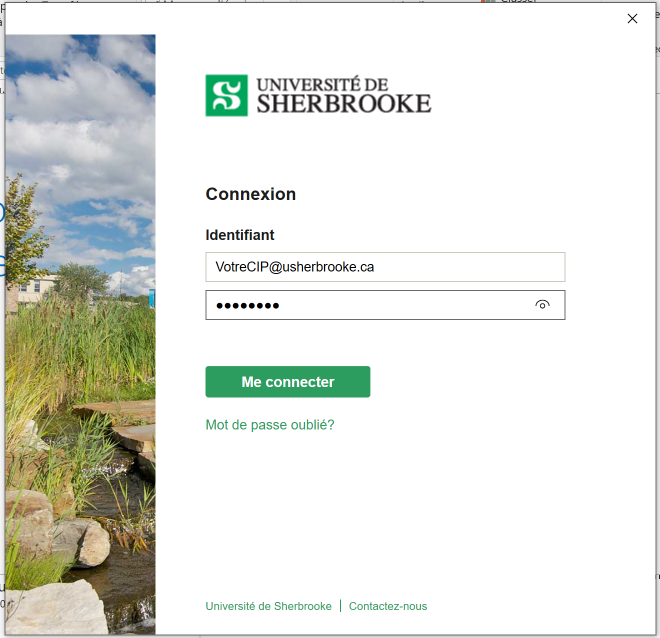Open the Mot de passe oublié? link
The height and width of the screenshot is (638, 660).
[269, 425]
